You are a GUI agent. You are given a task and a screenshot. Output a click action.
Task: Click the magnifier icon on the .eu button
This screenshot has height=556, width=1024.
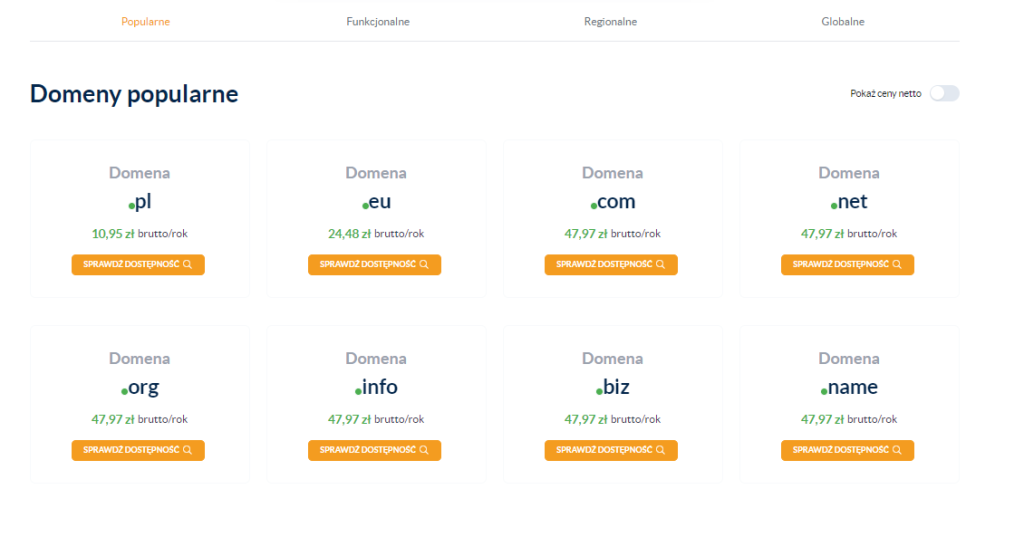(x=424, y=265)
